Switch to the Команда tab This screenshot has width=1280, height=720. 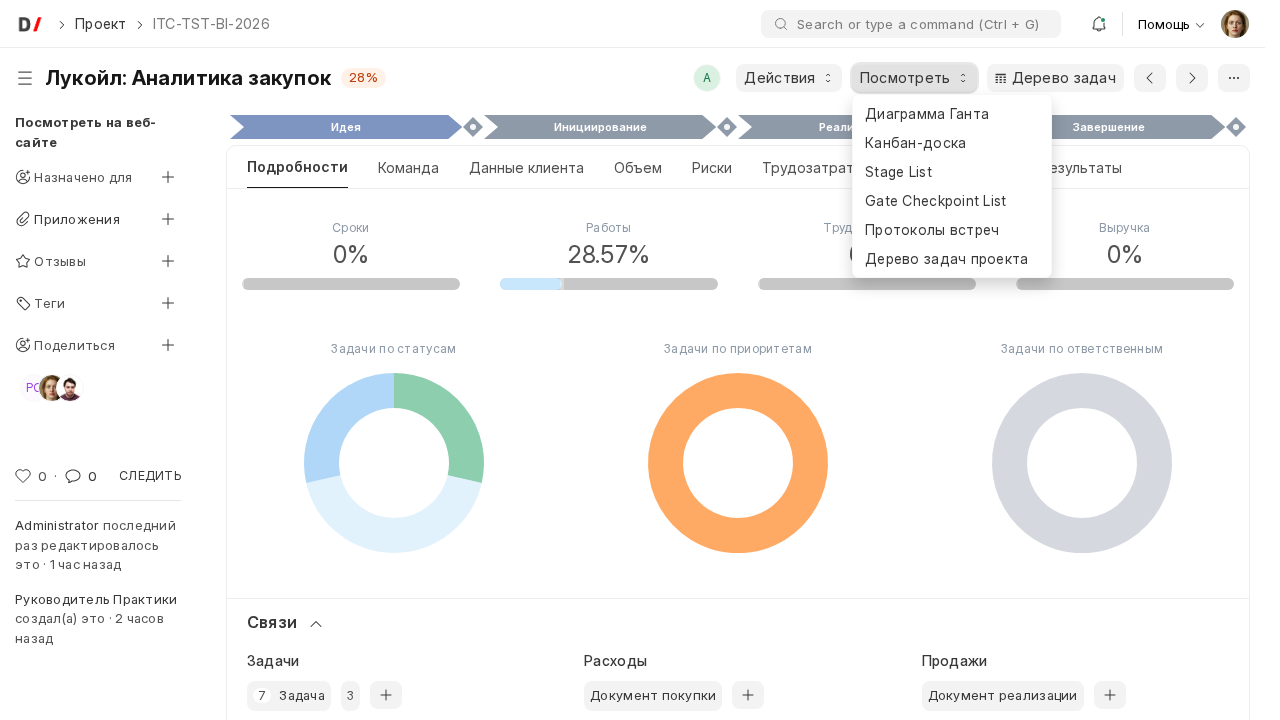tap(408, 168)
